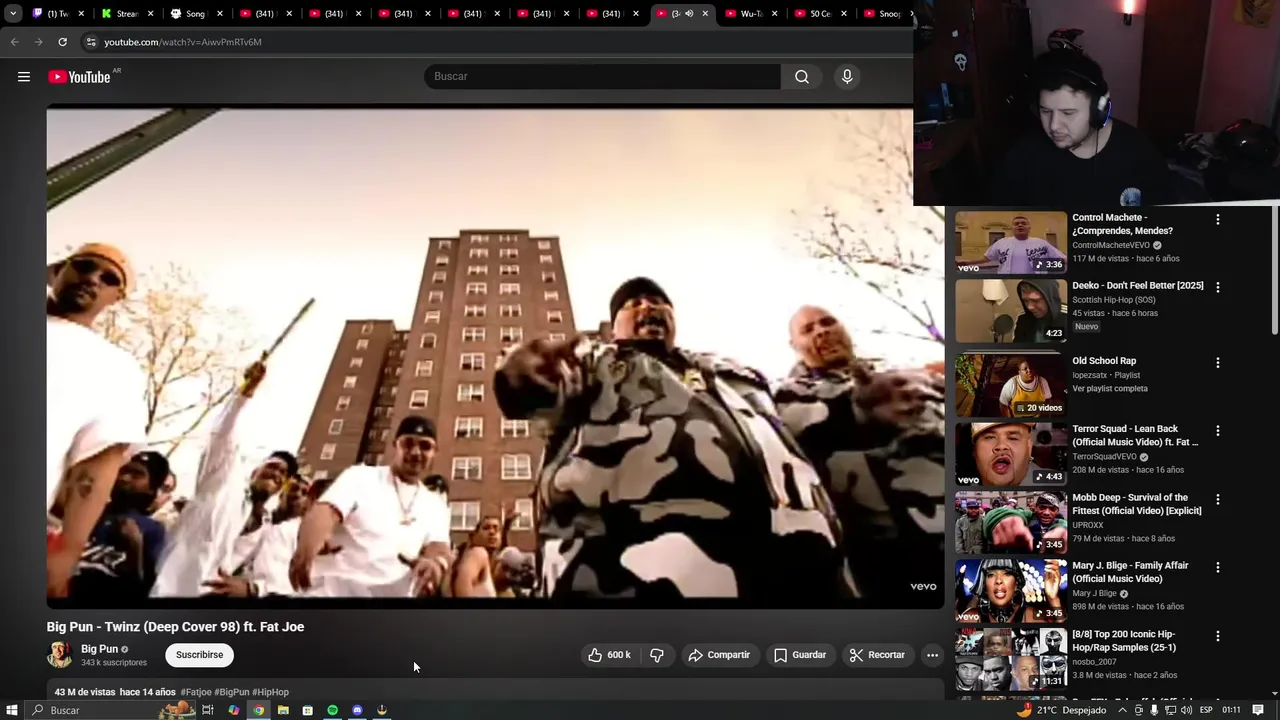Open options for Mobb Deep video
Screen dimensions: 1280x720
click(1217, 499)
